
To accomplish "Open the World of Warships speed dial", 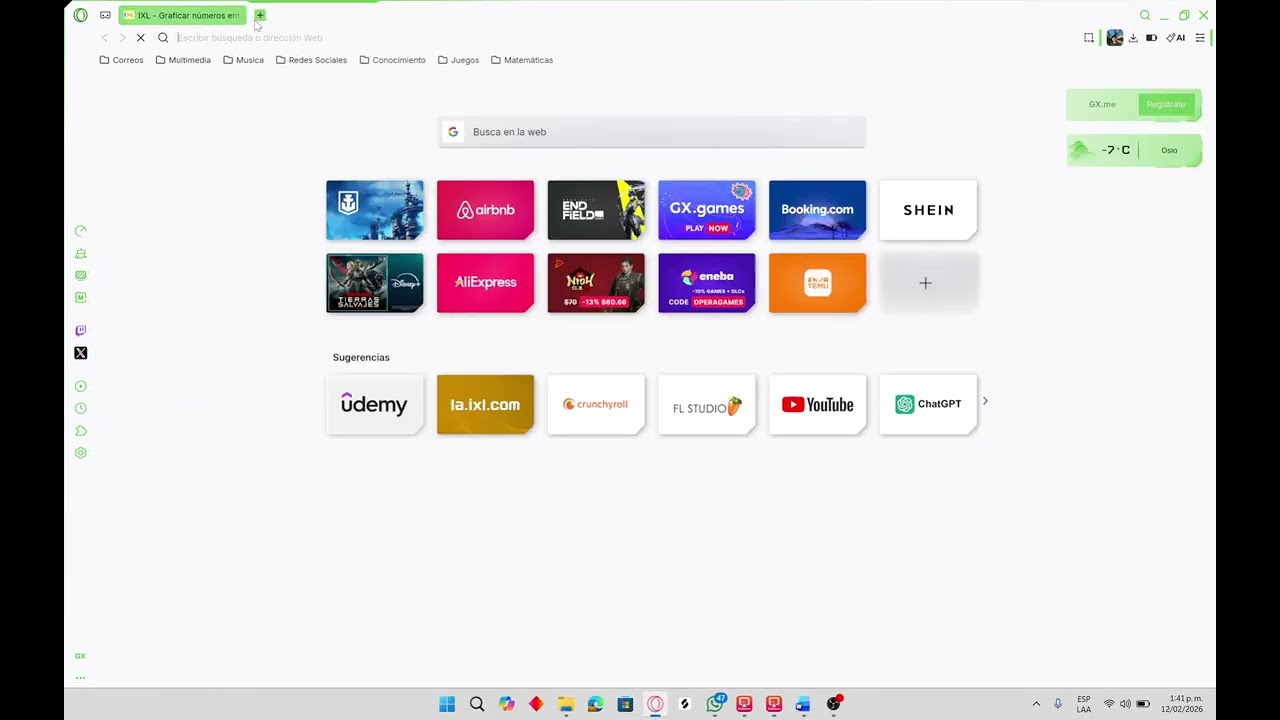I will click(x=375, y=210).
